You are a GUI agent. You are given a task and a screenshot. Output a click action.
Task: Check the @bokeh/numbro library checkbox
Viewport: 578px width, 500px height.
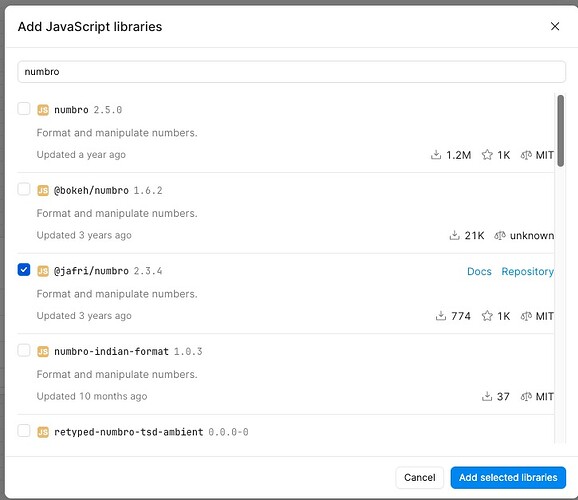click(x=24, y=189)
